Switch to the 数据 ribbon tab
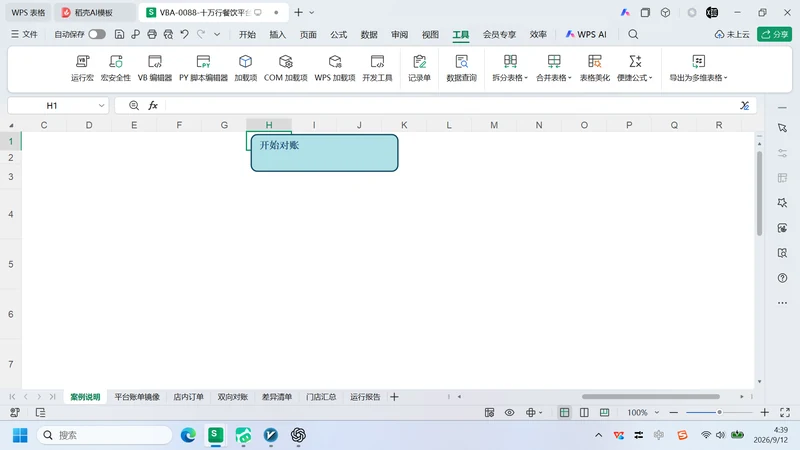 (369, 34)
